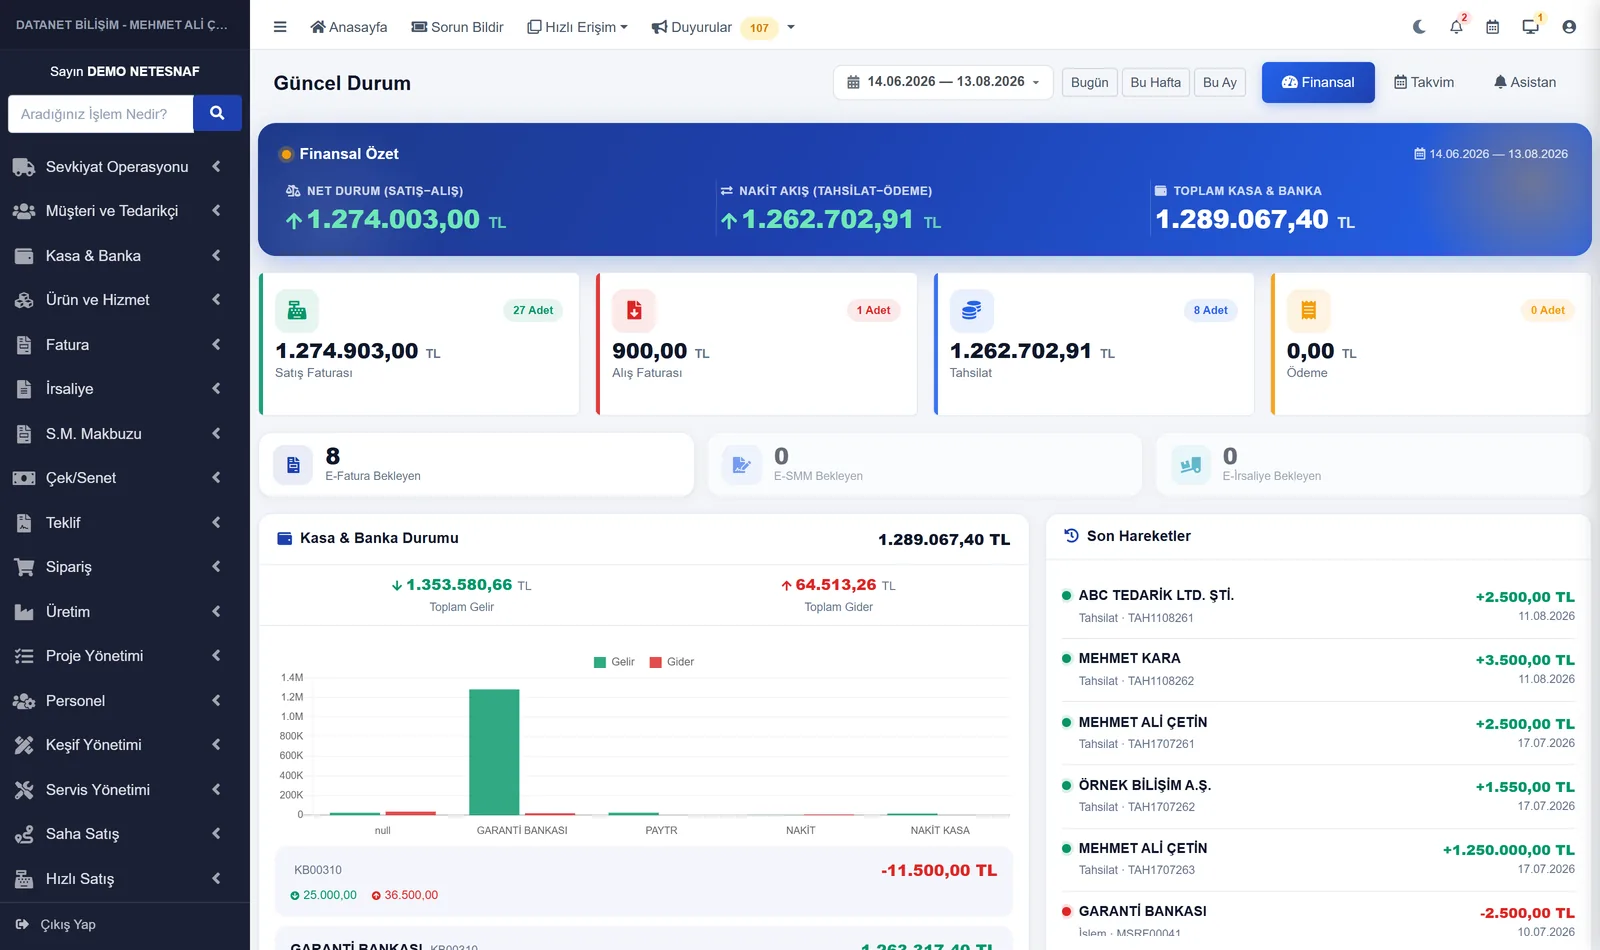
Task: Filter by Bu Ay button
Action: (1220, 82)
